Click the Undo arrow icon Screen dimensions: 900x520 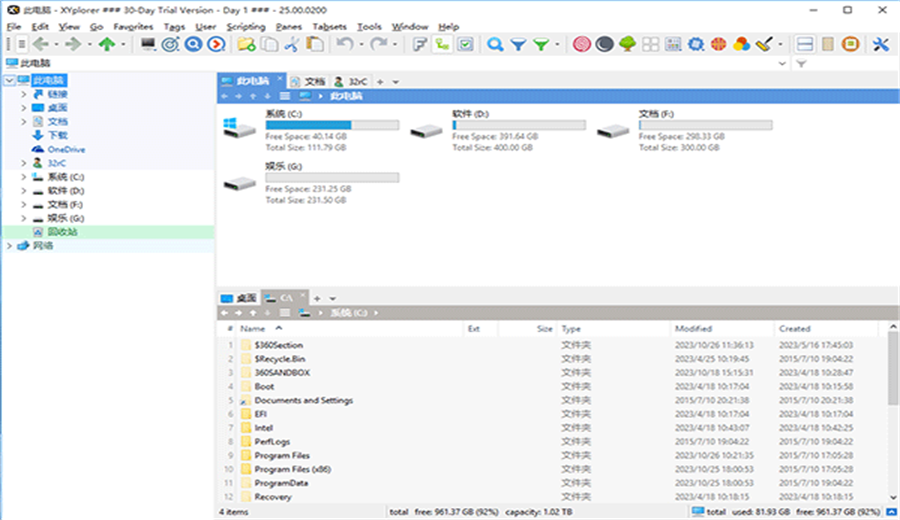[344, 44]
